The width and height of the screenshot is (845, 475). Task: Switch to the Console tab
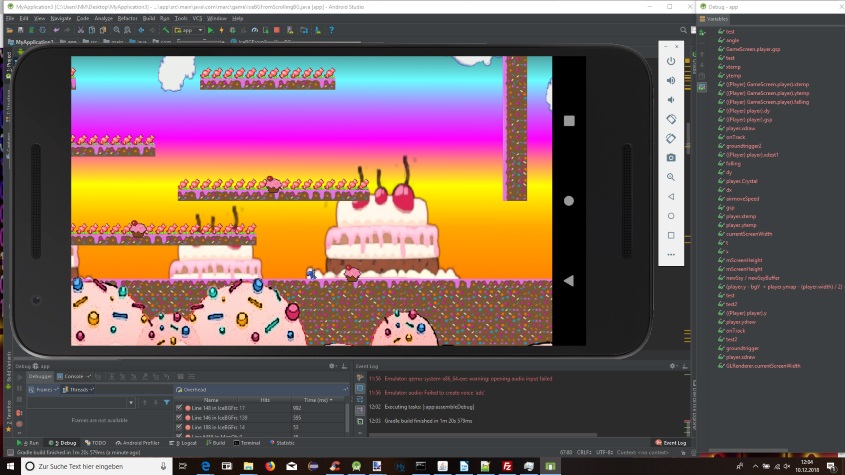[x=74, y=376]
